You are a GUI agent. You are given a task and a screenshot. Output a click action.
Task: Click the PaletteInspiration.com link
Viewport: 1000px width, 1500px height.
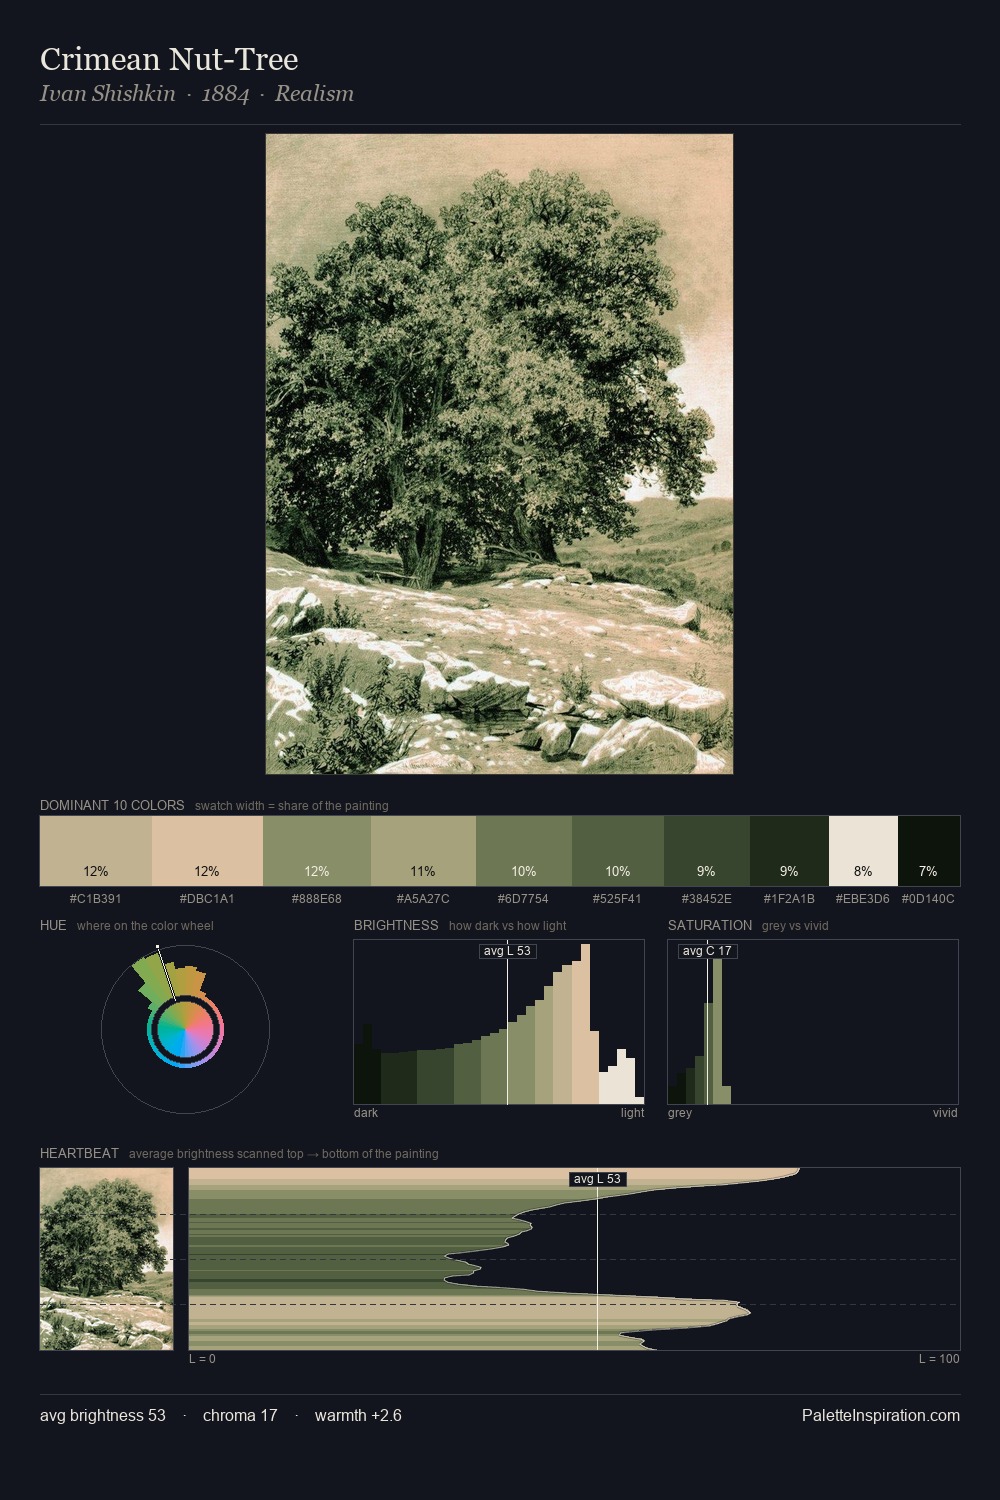(881, 1415)
